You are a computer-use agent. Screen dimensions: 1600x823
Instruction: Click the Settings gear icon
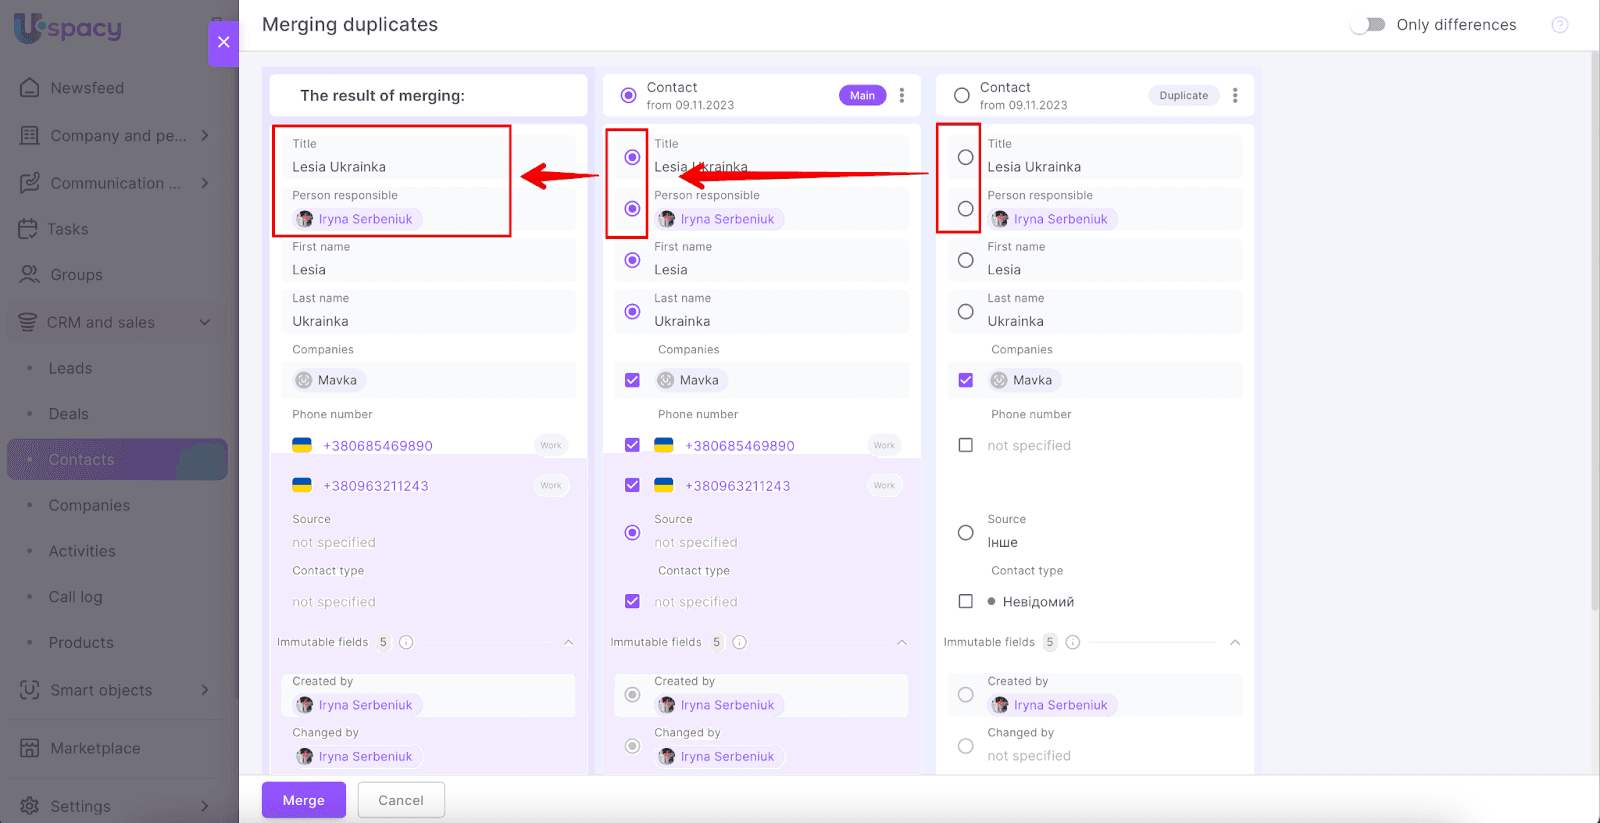pyautogui.click(x=30, y=806)
